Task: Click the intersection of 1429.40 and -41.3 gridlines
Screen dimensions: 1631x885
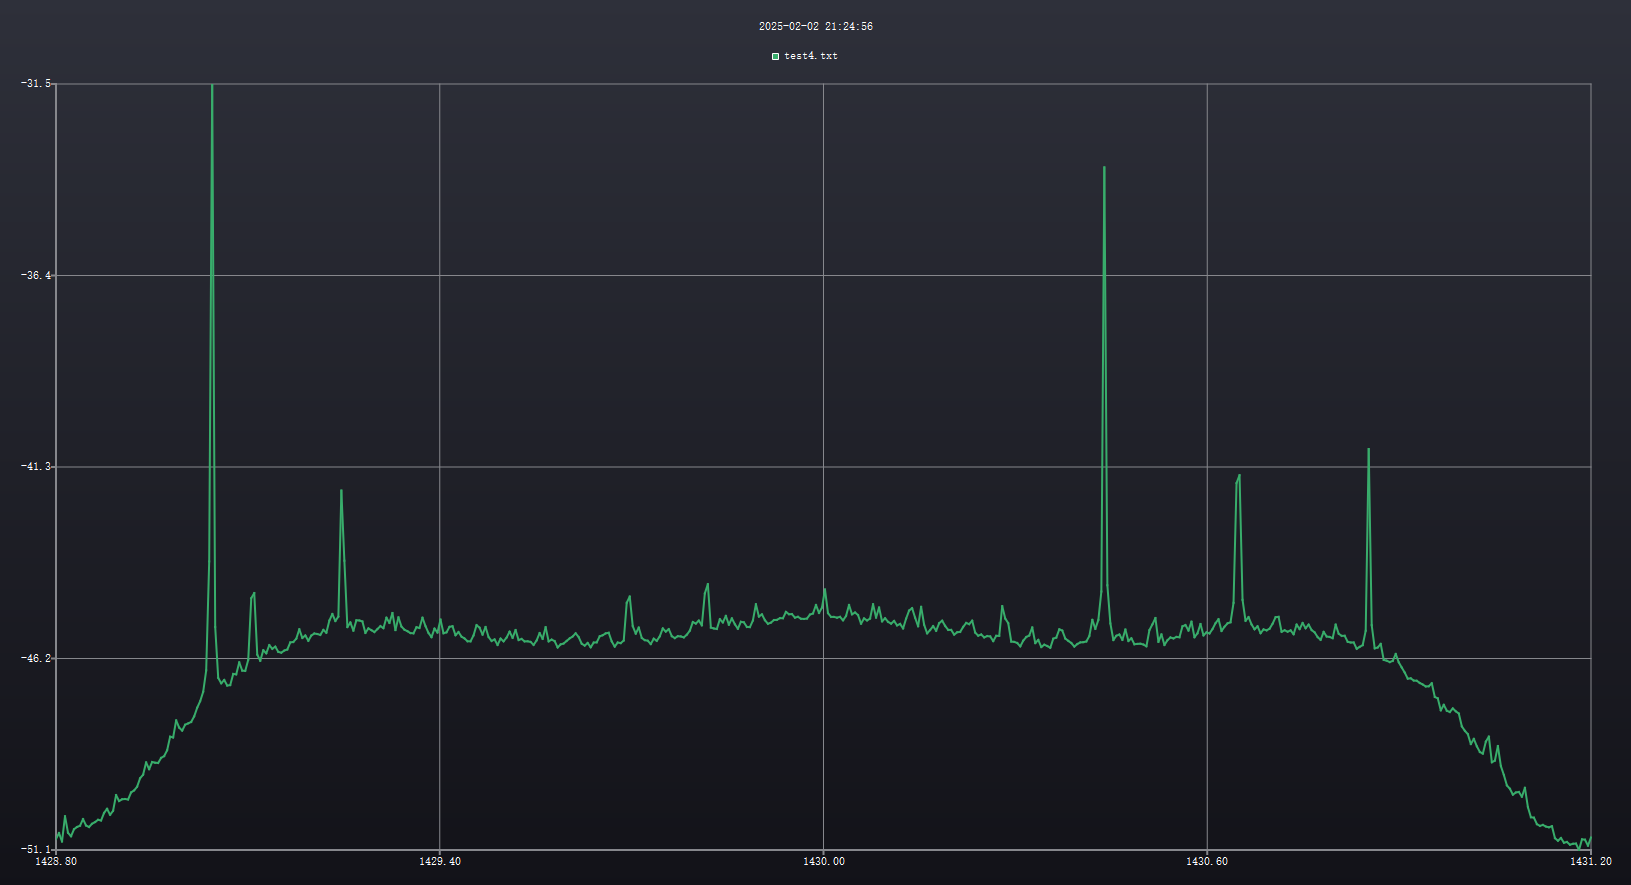Action: click(x=440, y=466)
